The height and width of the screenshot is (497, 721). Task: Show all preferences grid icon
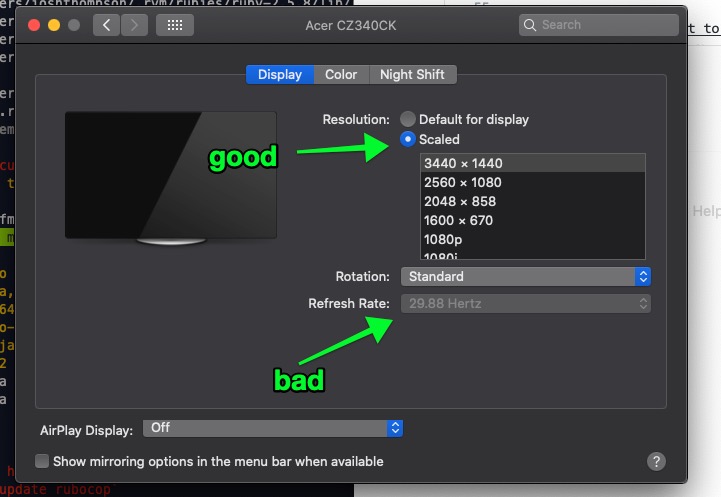click(175, 25)
